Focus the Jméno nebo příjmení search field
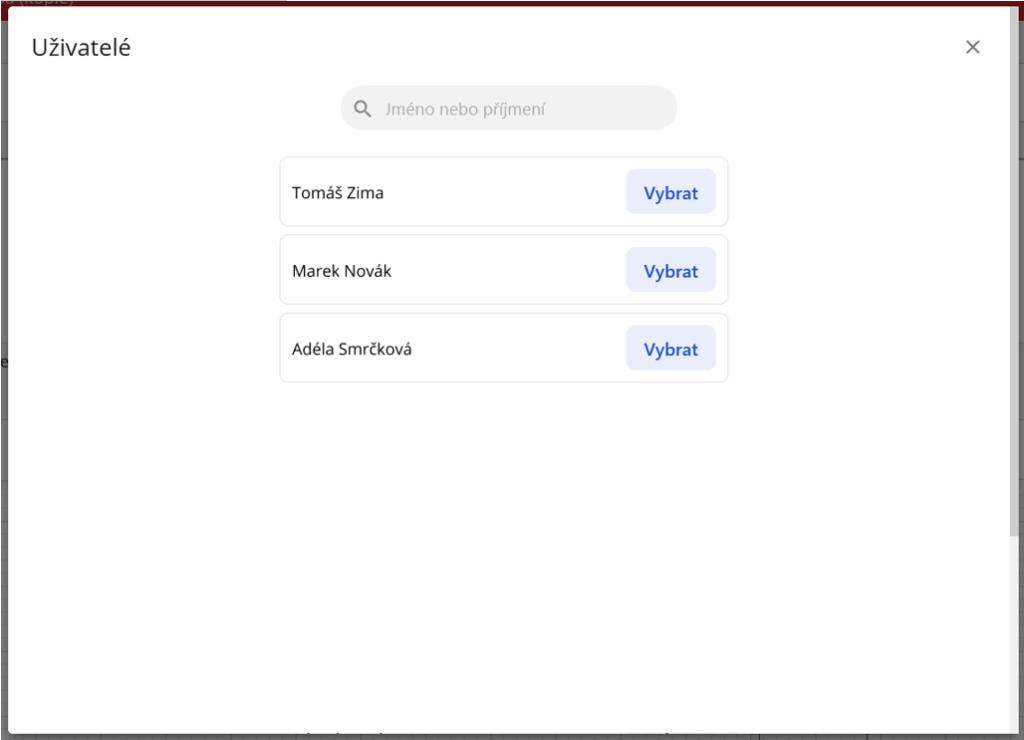The width and height of the screenshot is (1024, 740). click(520, 109)
